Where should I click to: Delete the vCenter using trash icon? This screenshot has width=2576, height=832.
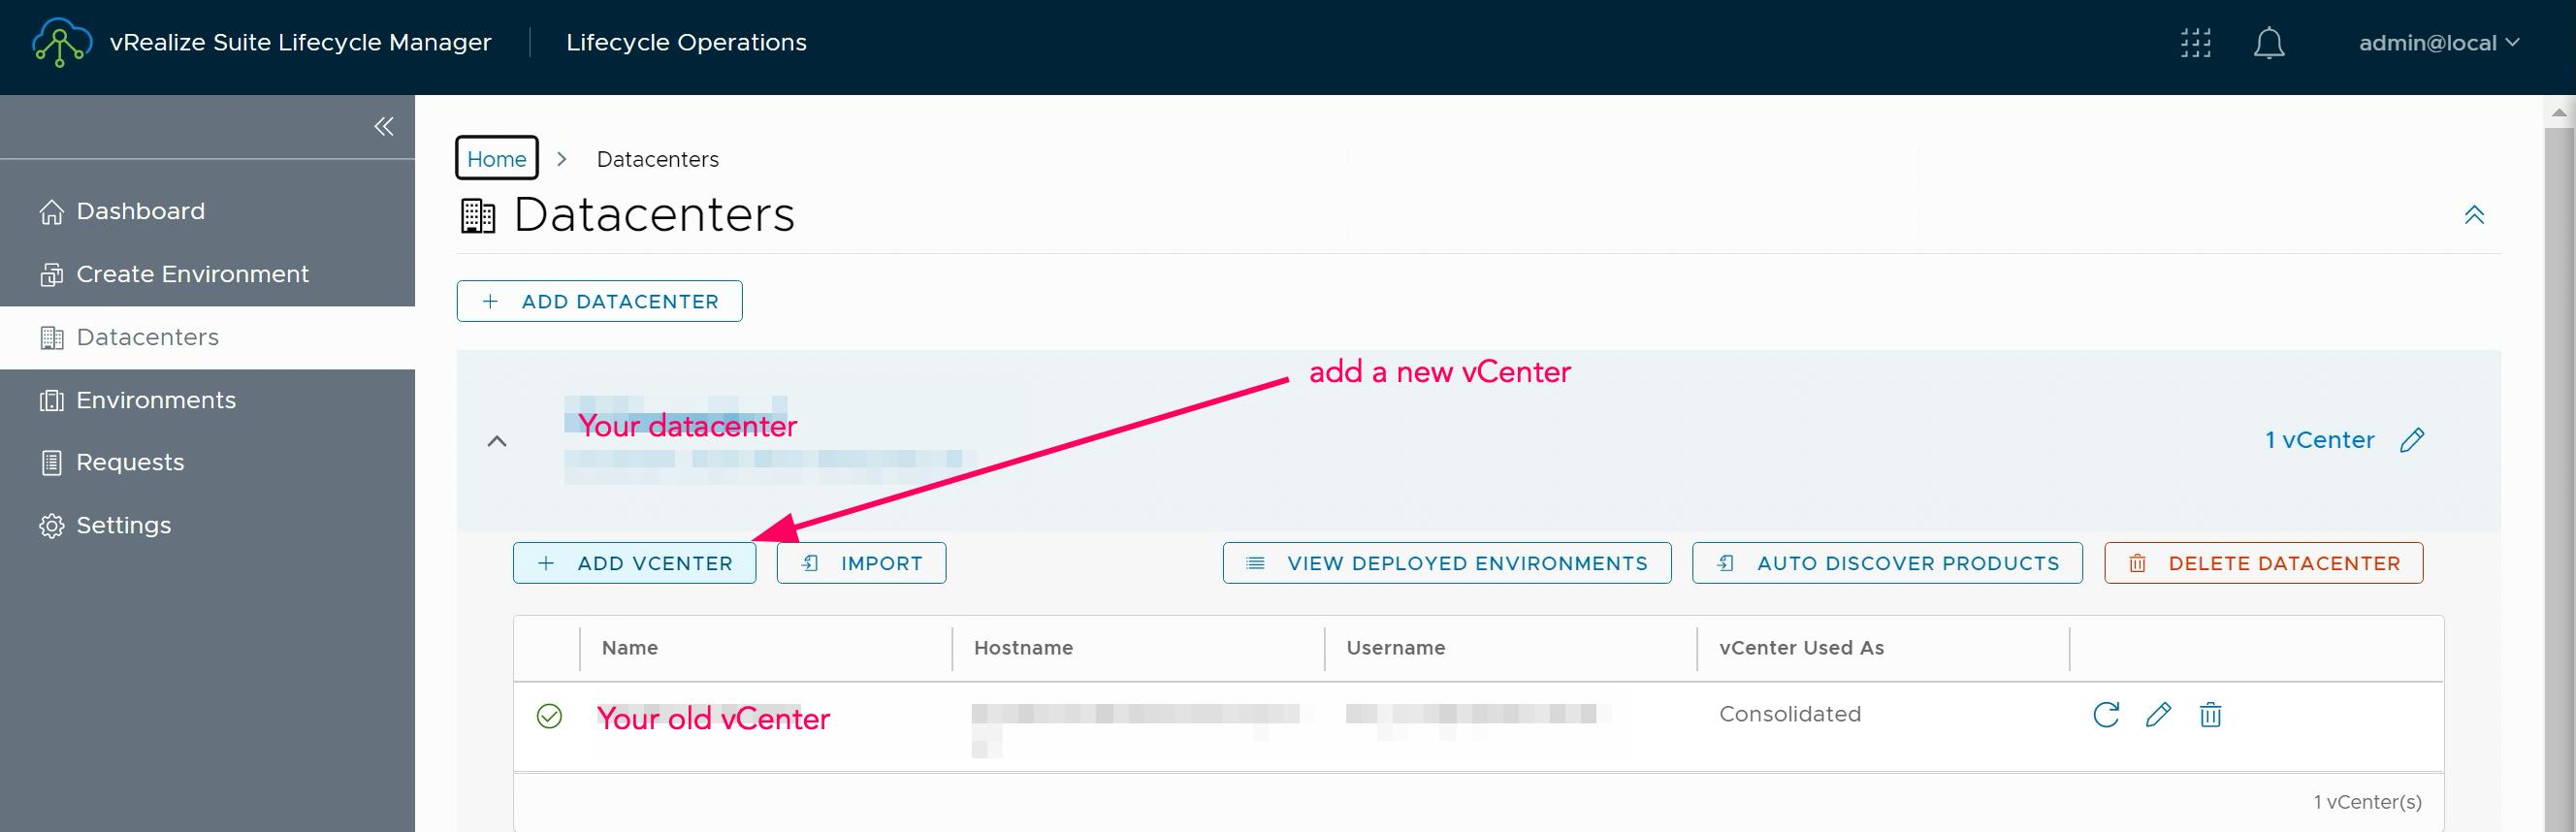coord(2210,715)
